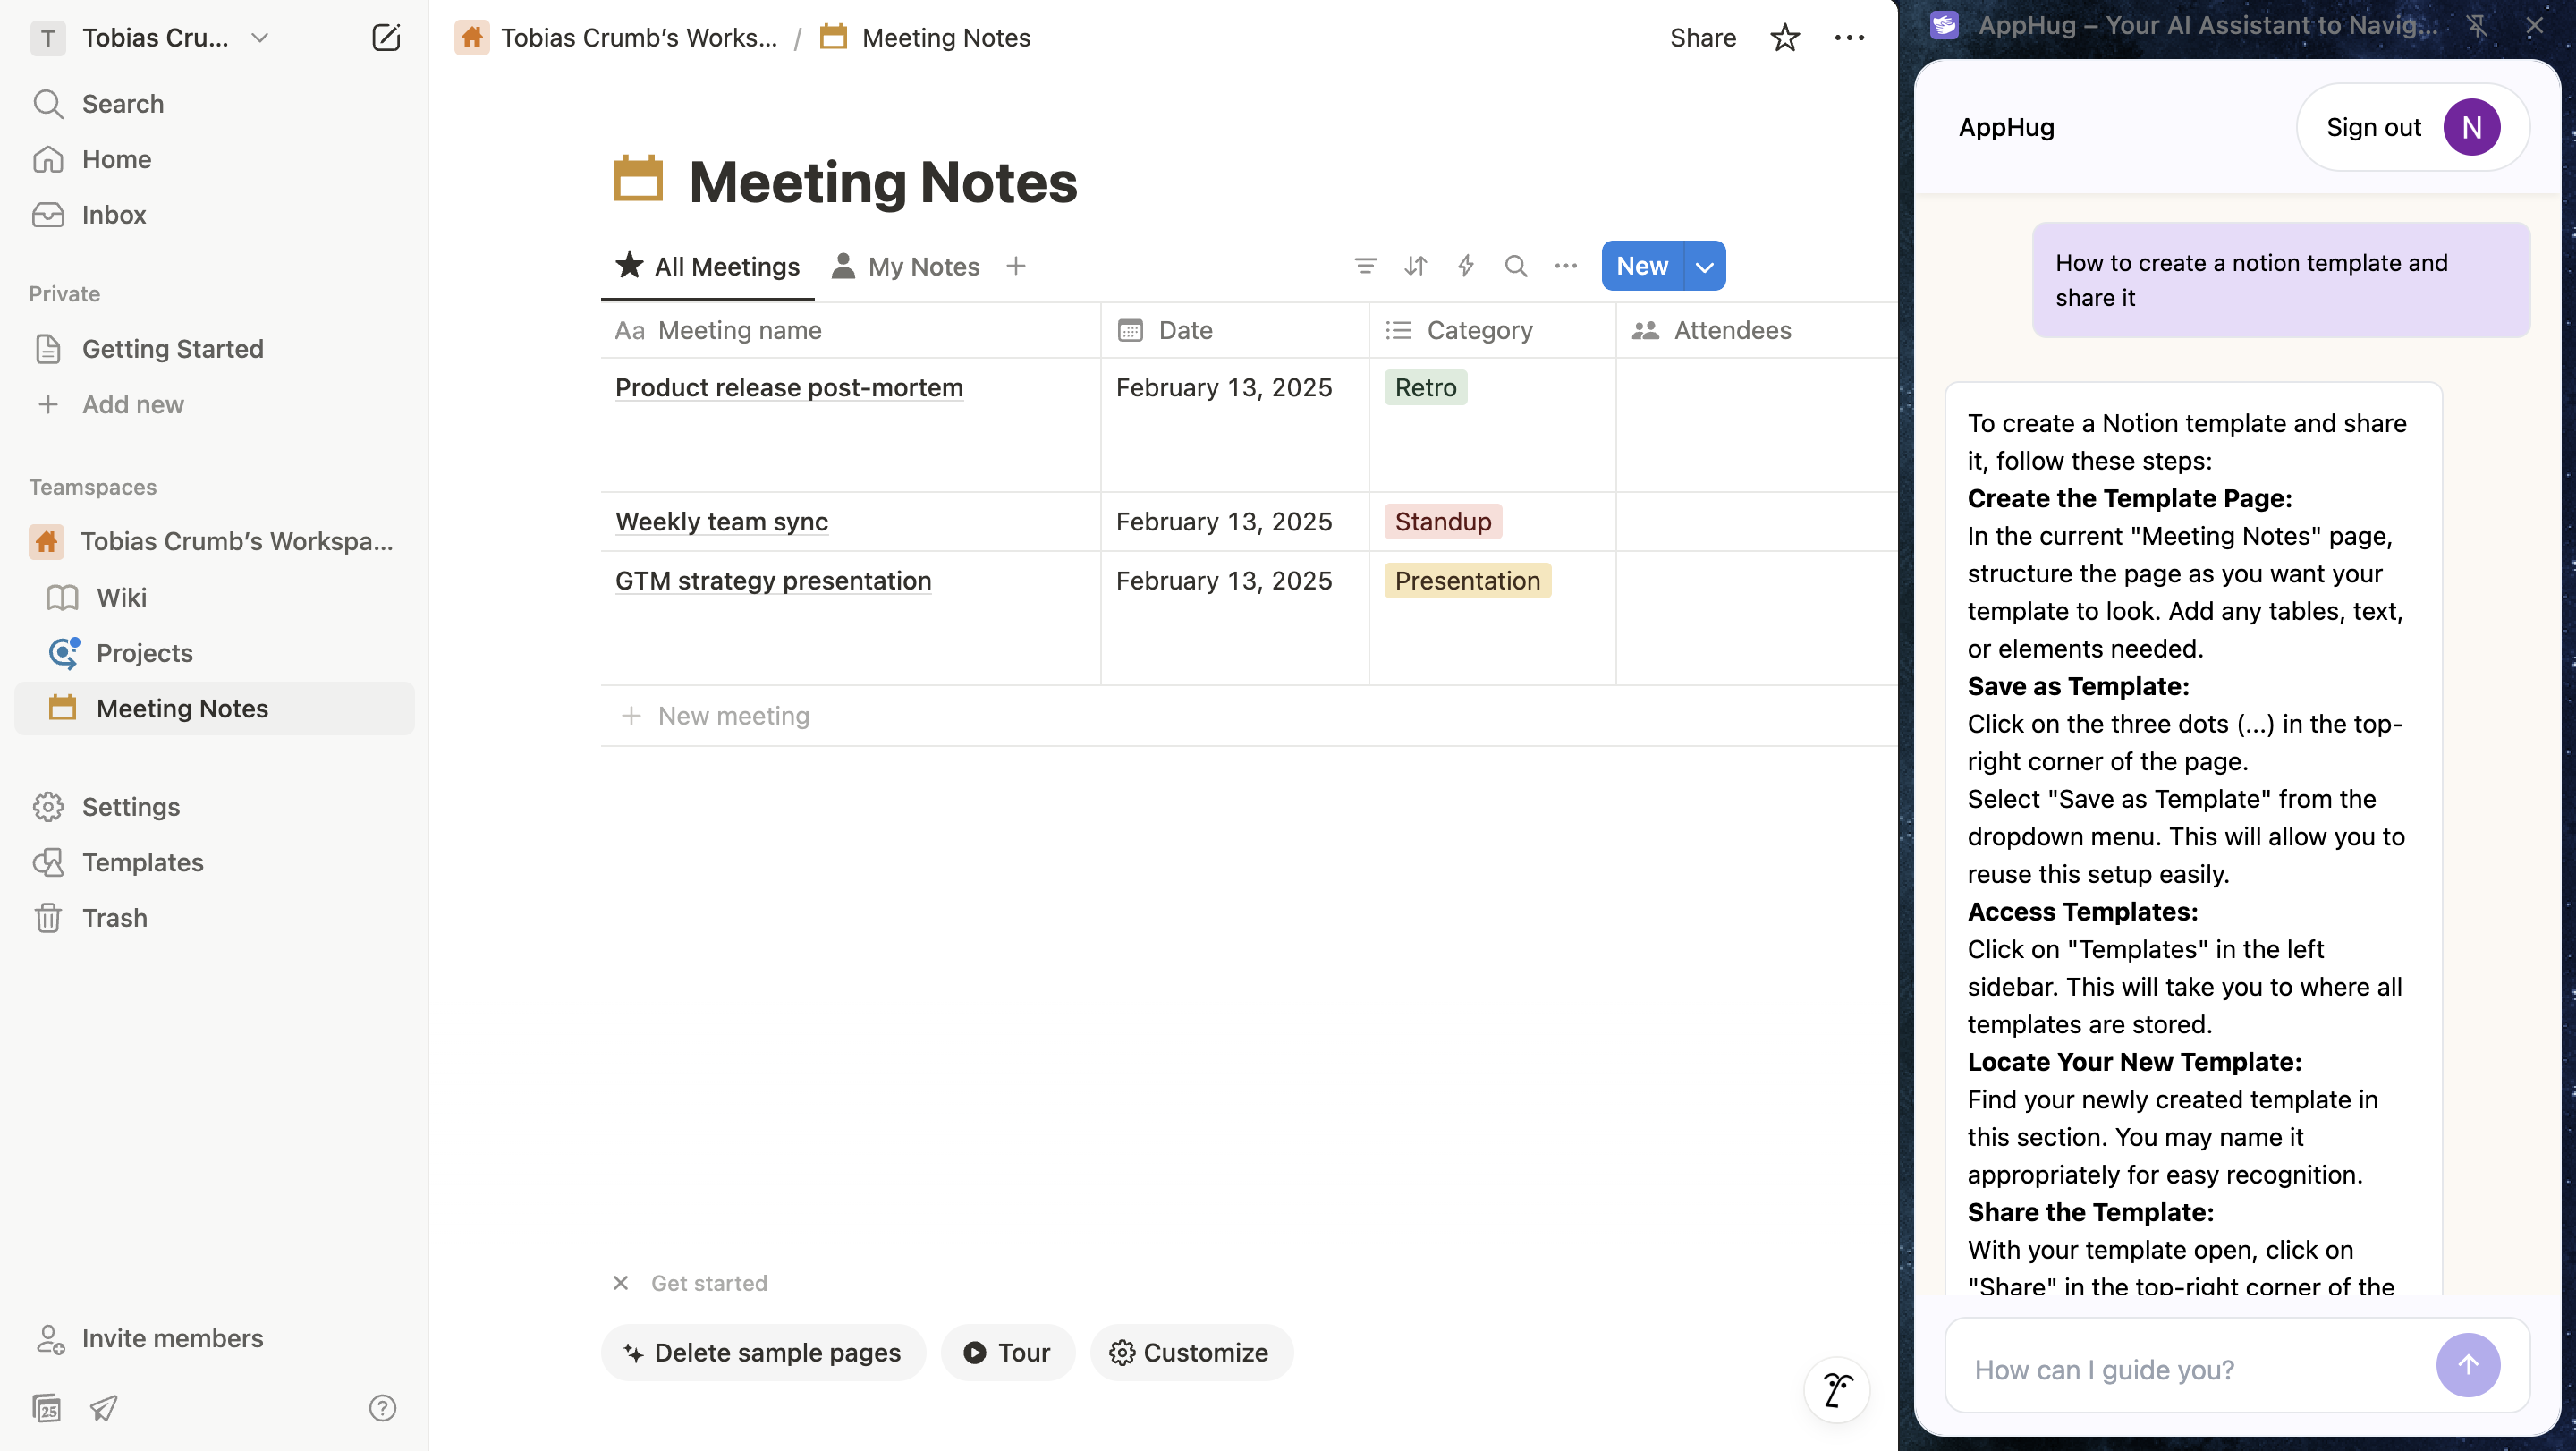
Task: Create a new page with compose icon
Action: [x=386, y=38]
